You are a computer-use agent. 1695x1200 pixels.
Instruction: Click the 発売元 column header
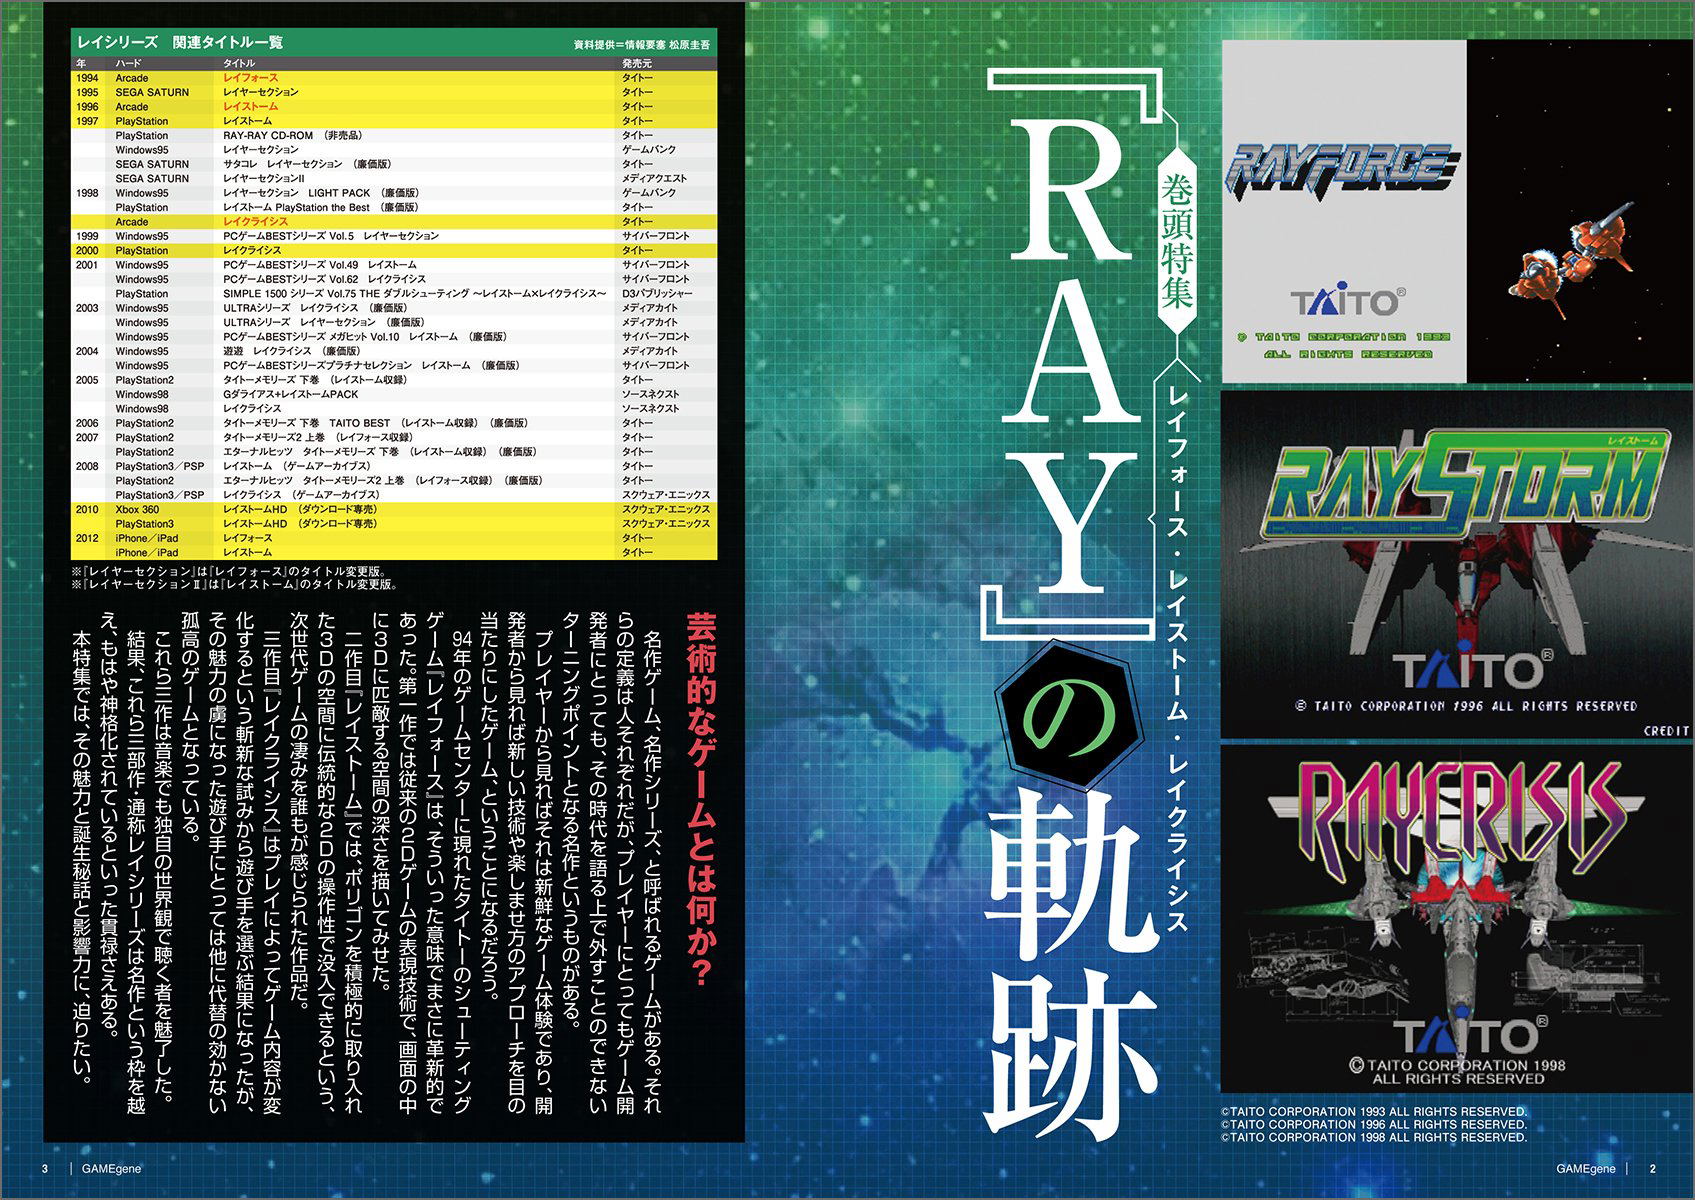[637, 63]
